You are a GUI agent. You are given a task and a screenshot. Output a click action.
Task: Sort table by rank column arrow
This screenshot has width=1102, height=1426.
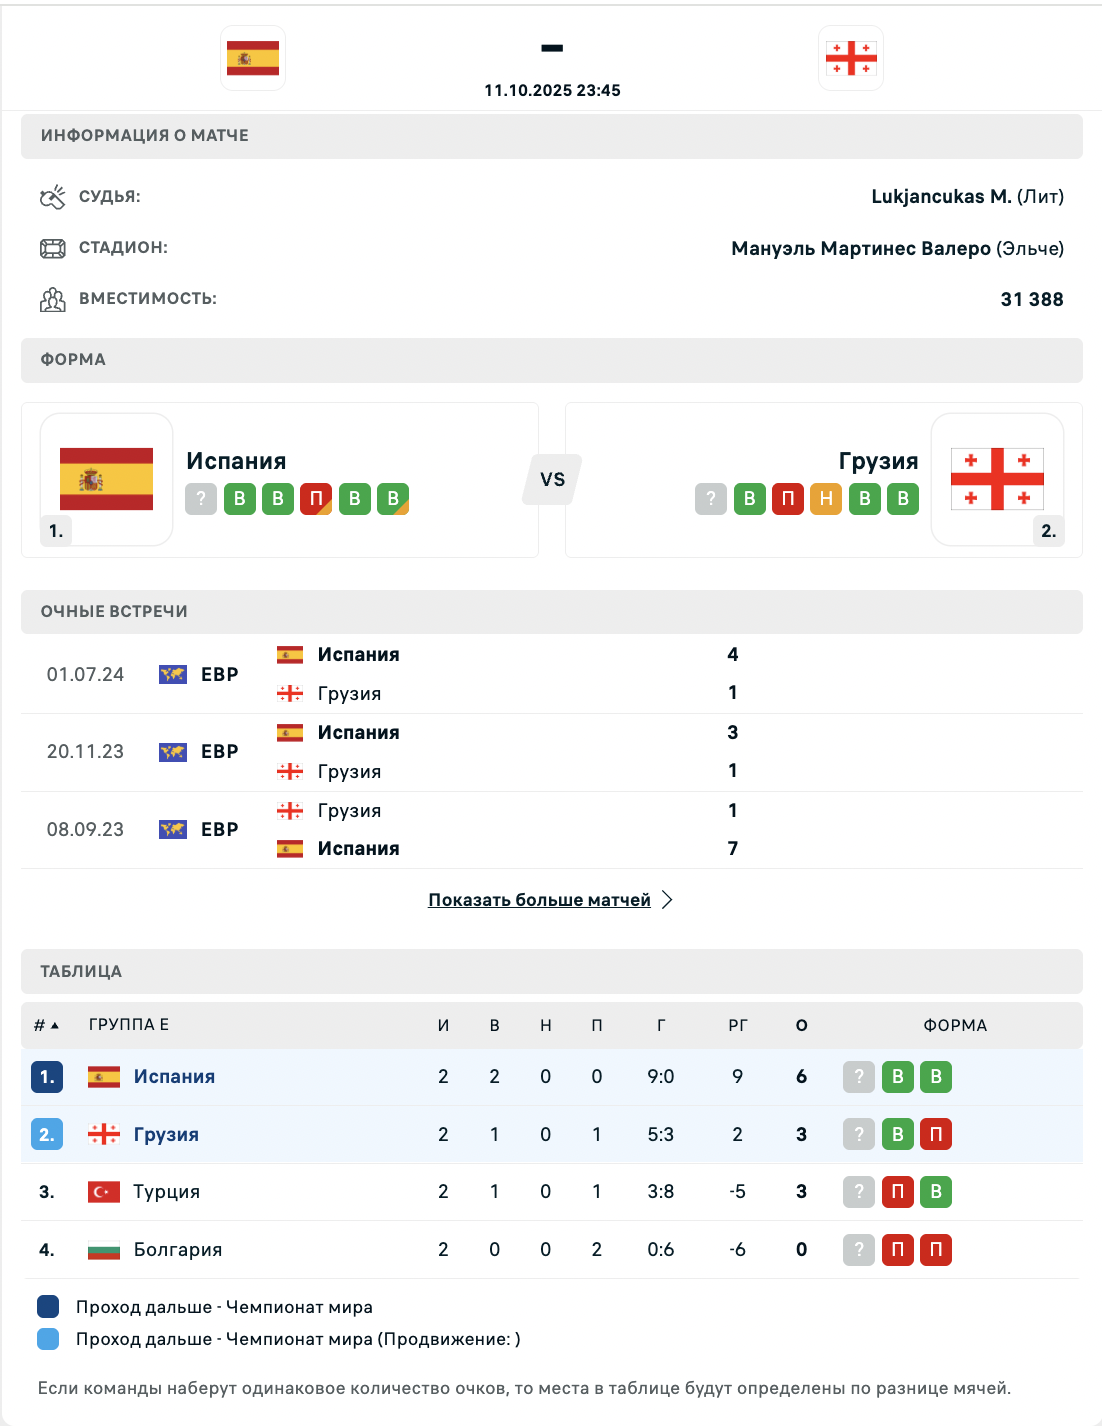54,1025
